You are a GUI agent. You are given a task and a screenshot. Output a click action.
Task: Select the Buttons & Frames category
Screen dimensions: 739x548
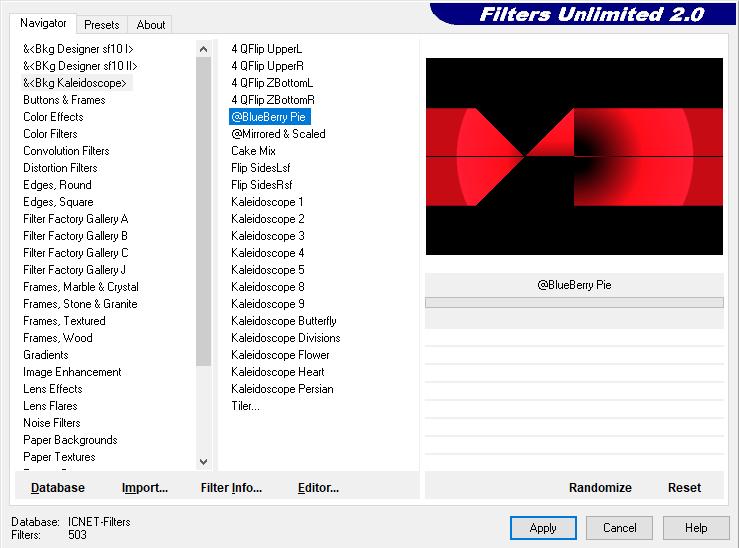coord(64,100)
